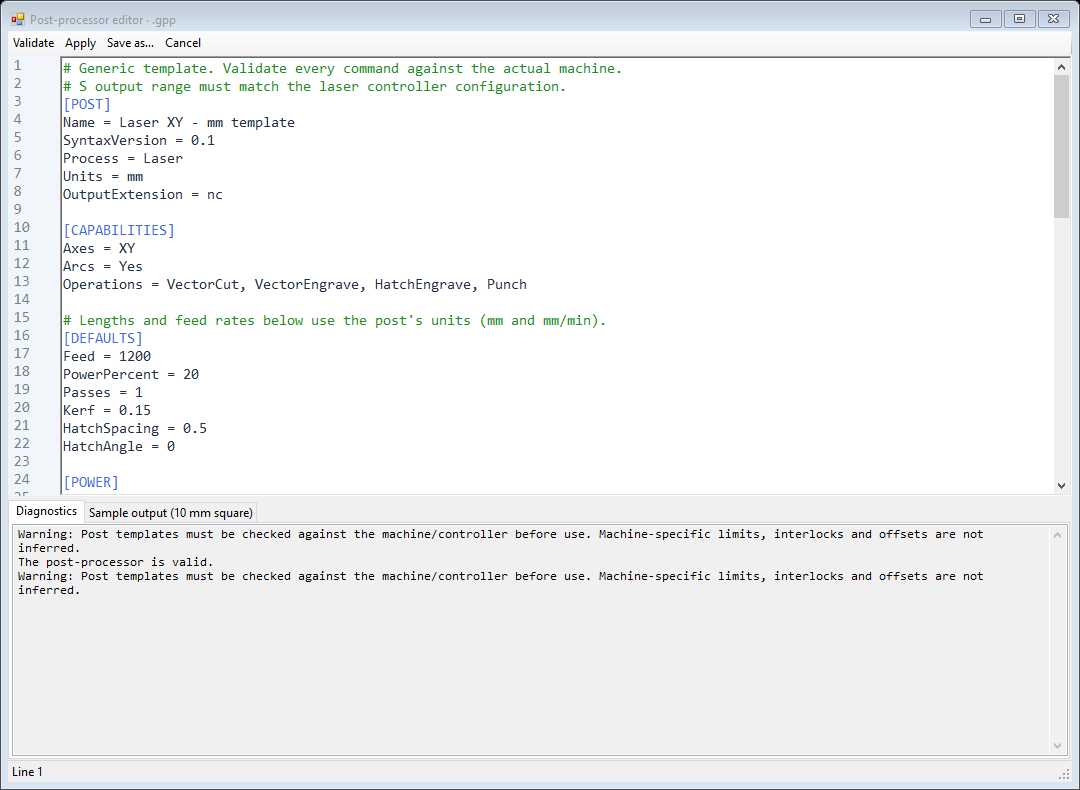Screen dimensions: 1080x790
Task: Click 'The post-processor is valid.' diagnostic message
Action: (116, 562)
